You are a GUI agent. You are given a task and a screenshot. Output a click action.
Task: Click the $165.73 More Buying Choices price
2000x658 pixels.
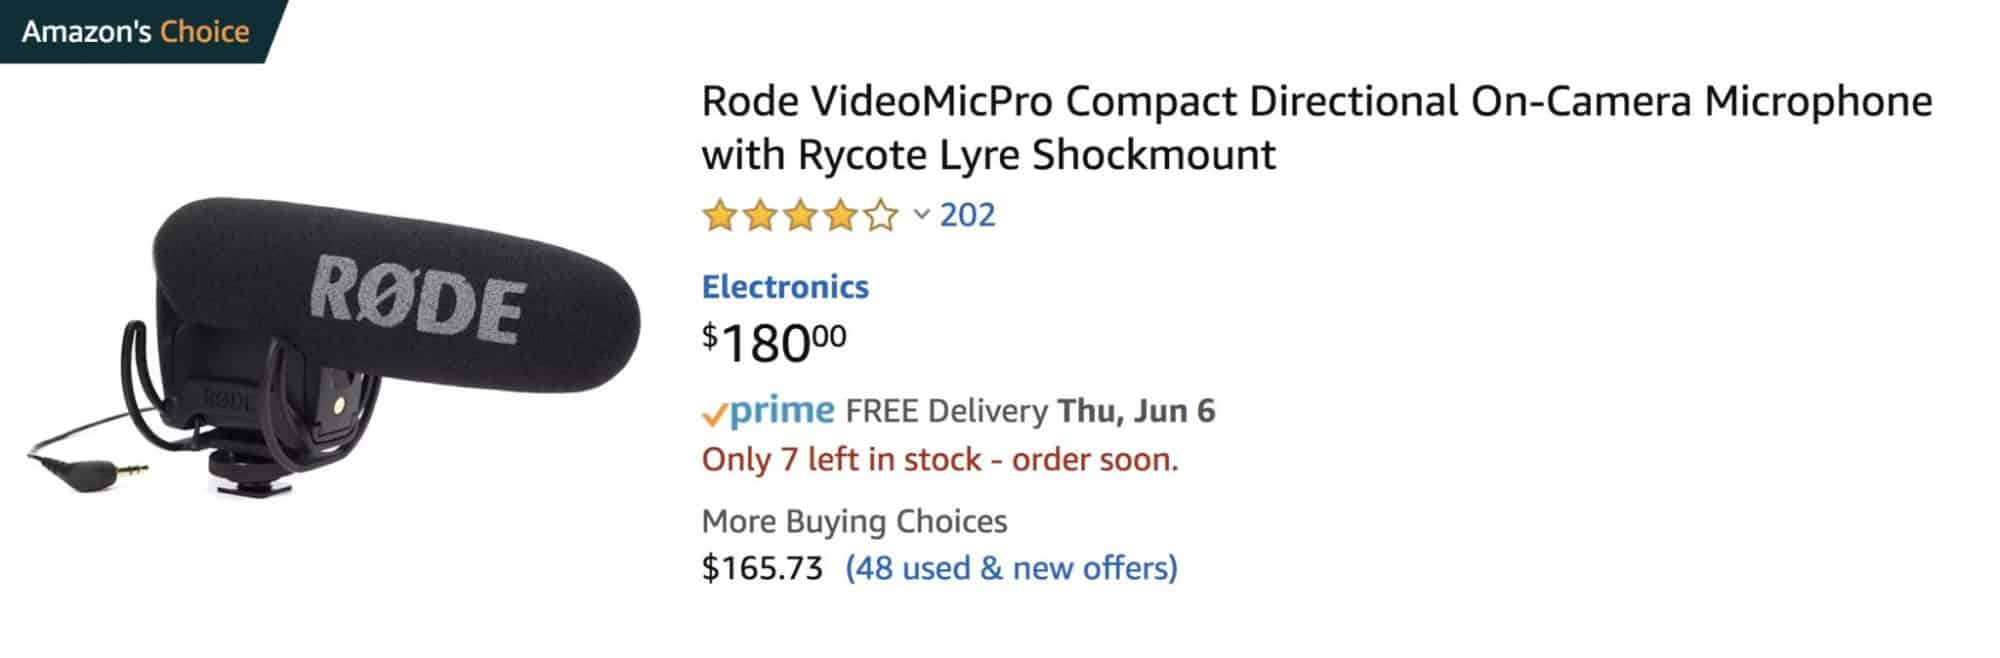760,568
